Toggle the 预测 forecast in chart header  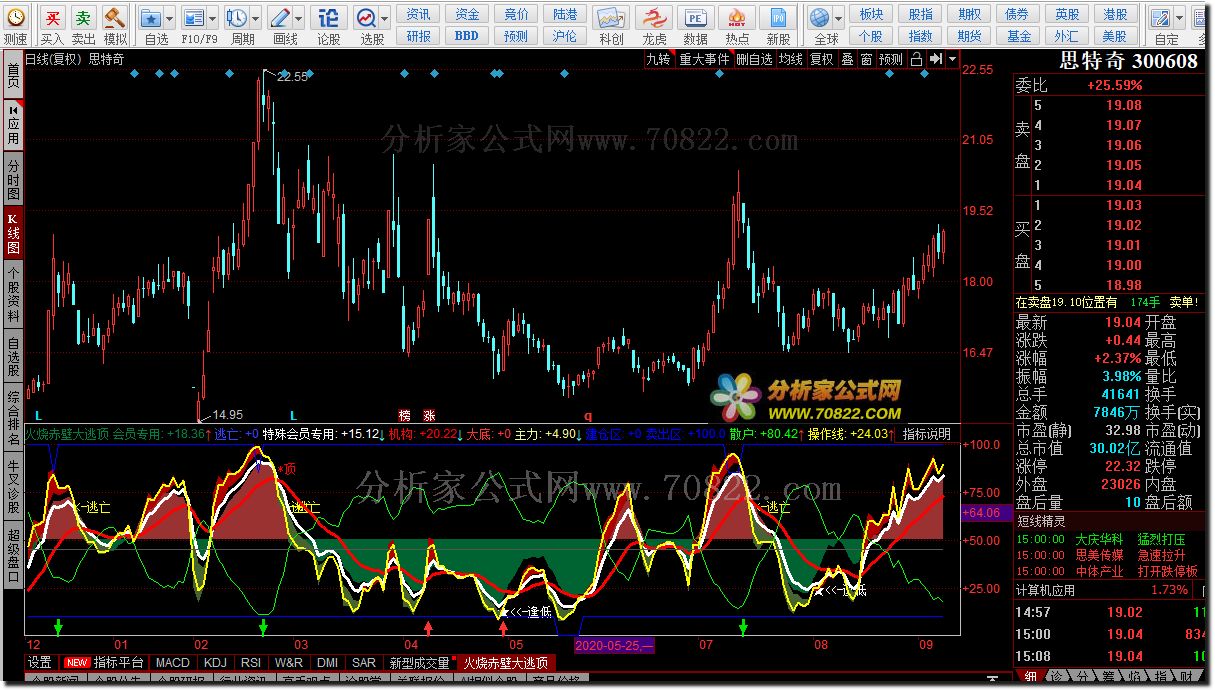tap(891, 59)
